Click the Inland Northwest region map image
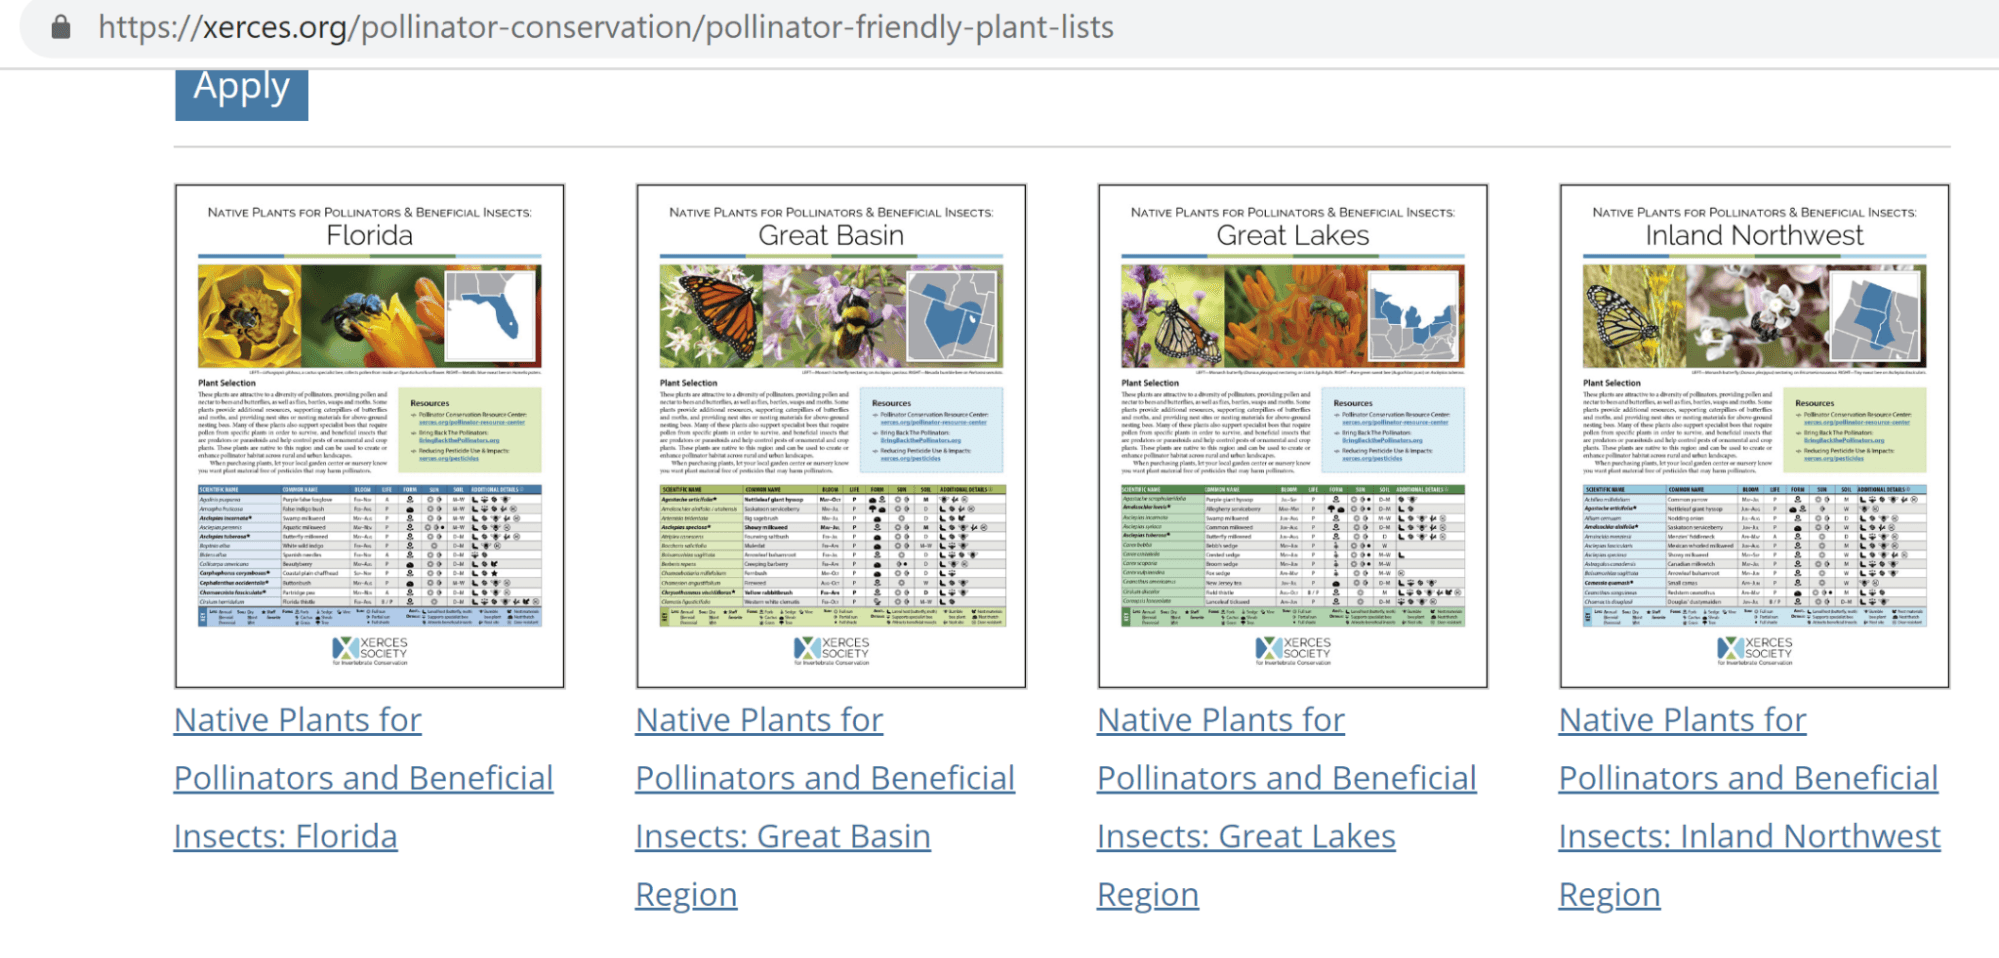1999x958 pixels. 1876,317
